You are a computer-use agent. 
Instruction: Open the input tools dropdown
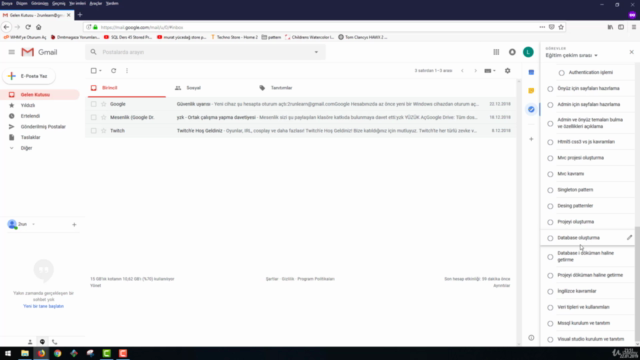pyautogui.click(x=490, y=71)
